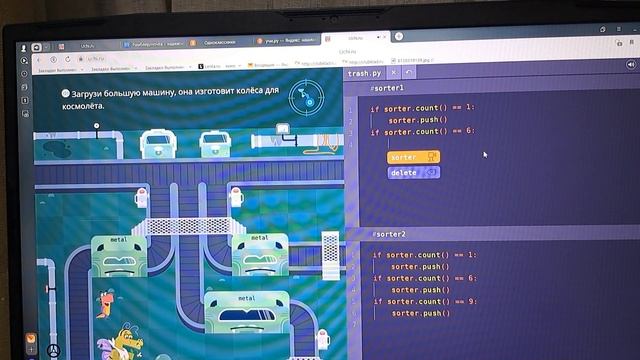Click the steering wheel icon in game corner
The image size is (640, 360).
54,350
